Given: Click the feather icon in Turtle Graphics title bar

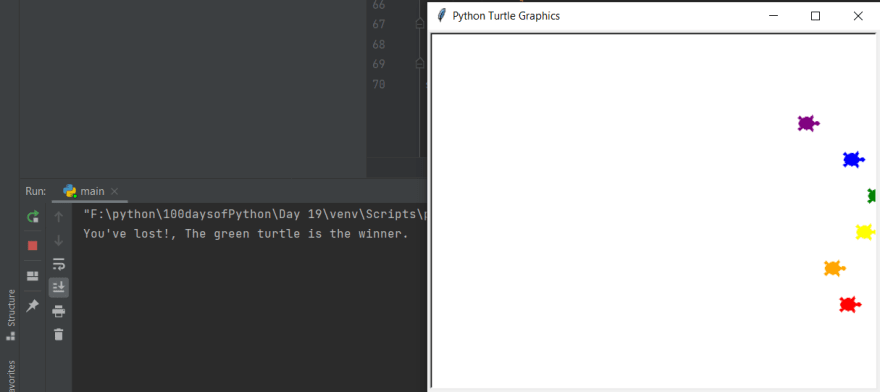Looking at the screenshot, I should click(442, 16).
